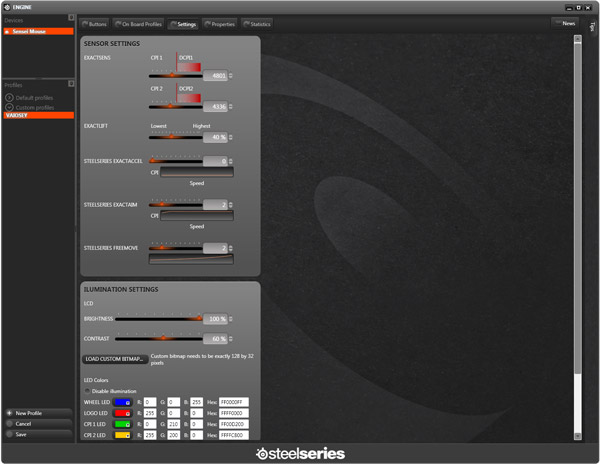
Task: Adjust LCD Contrast slider
Action: tap(158, 338)
